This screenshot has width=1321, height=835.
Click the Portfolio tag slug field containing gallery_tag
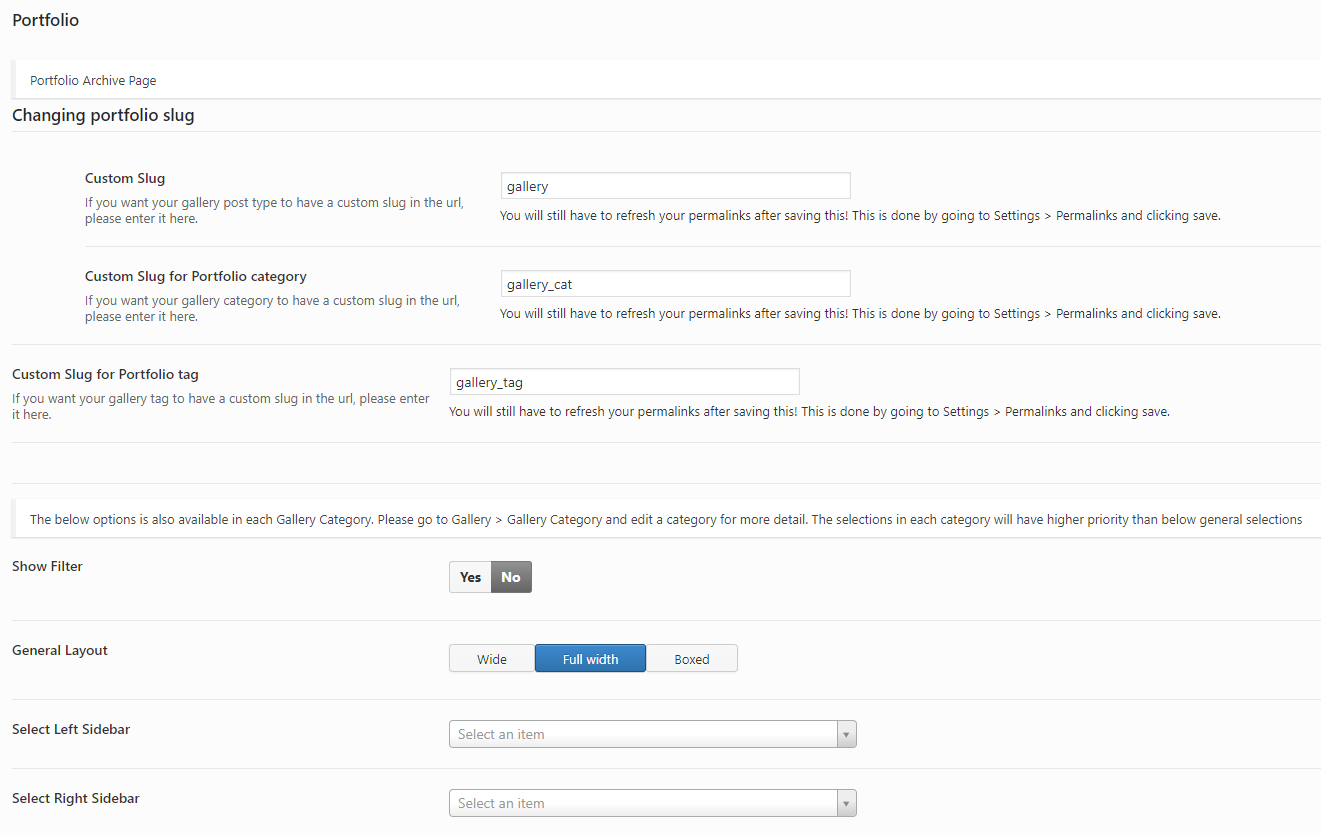click(x=624, y=382)
